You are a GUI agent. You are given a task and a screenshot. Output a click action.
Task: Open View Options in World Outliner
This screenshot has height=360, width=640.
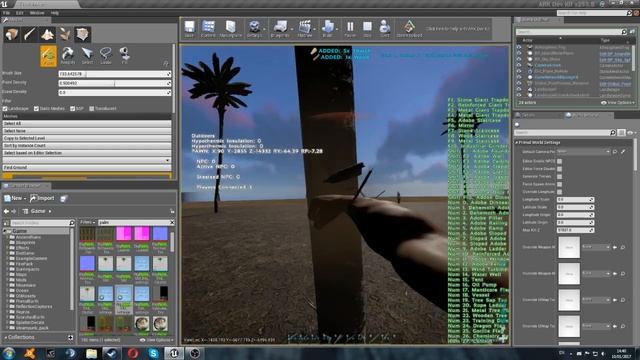[x=618, y=103]
